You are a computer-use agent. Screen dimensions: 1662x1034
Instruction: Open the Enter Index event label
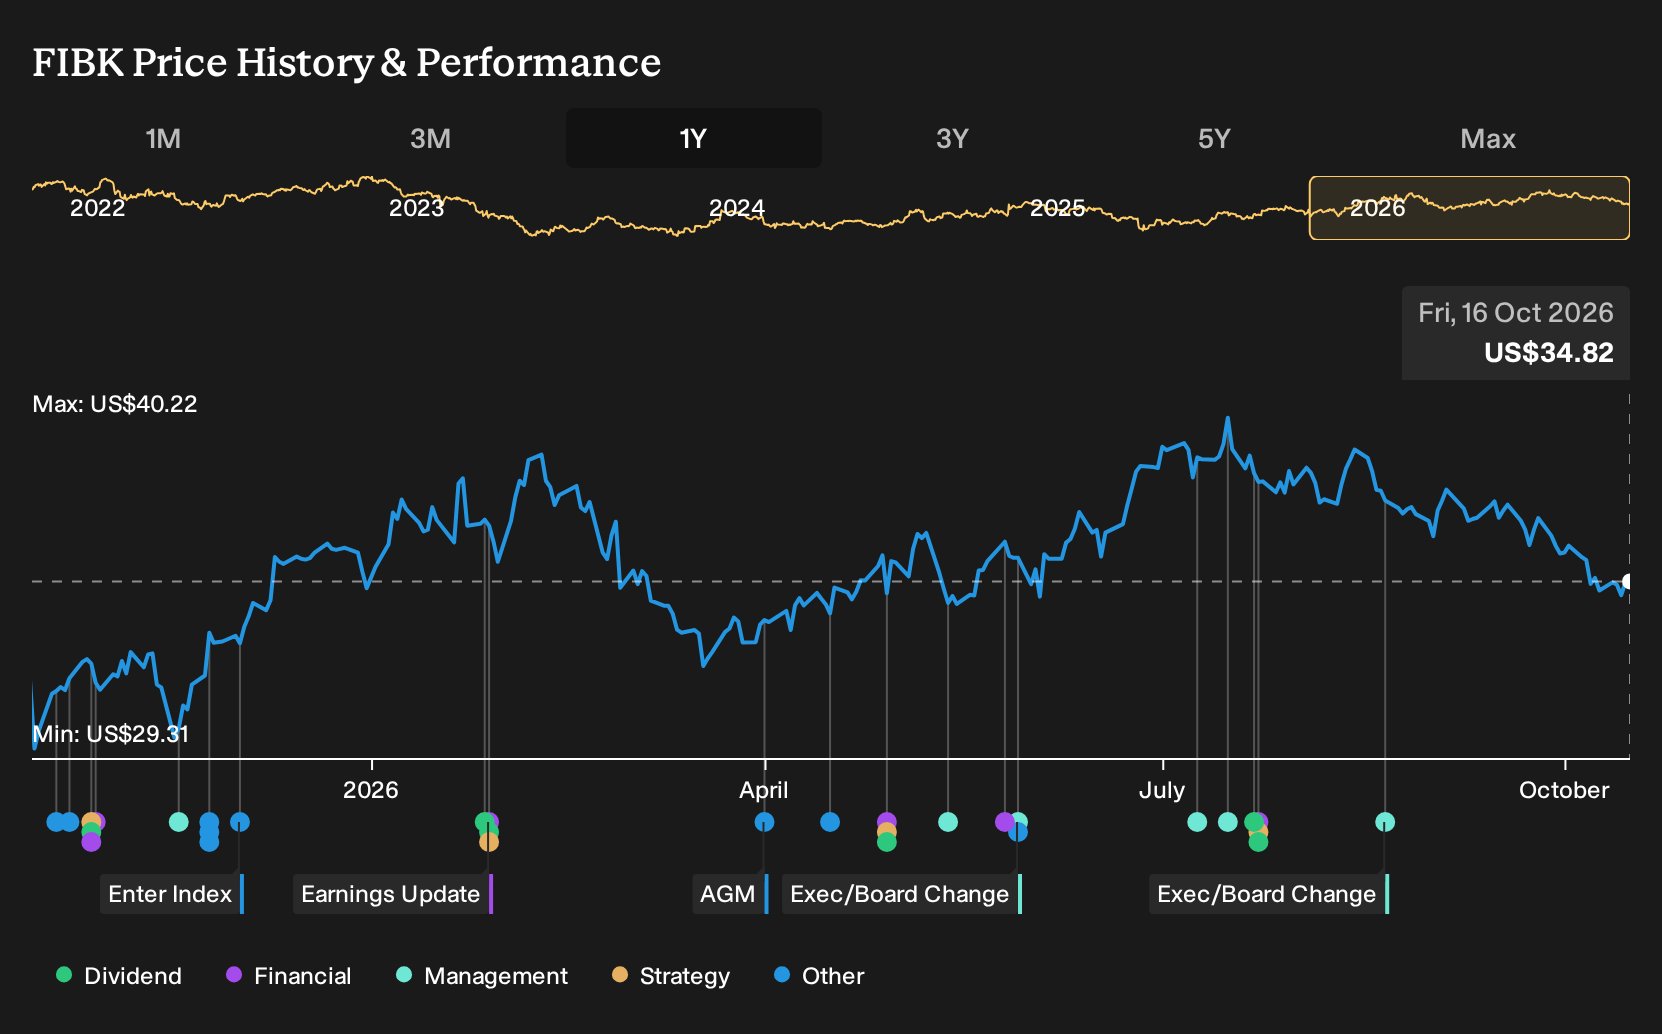171,894
